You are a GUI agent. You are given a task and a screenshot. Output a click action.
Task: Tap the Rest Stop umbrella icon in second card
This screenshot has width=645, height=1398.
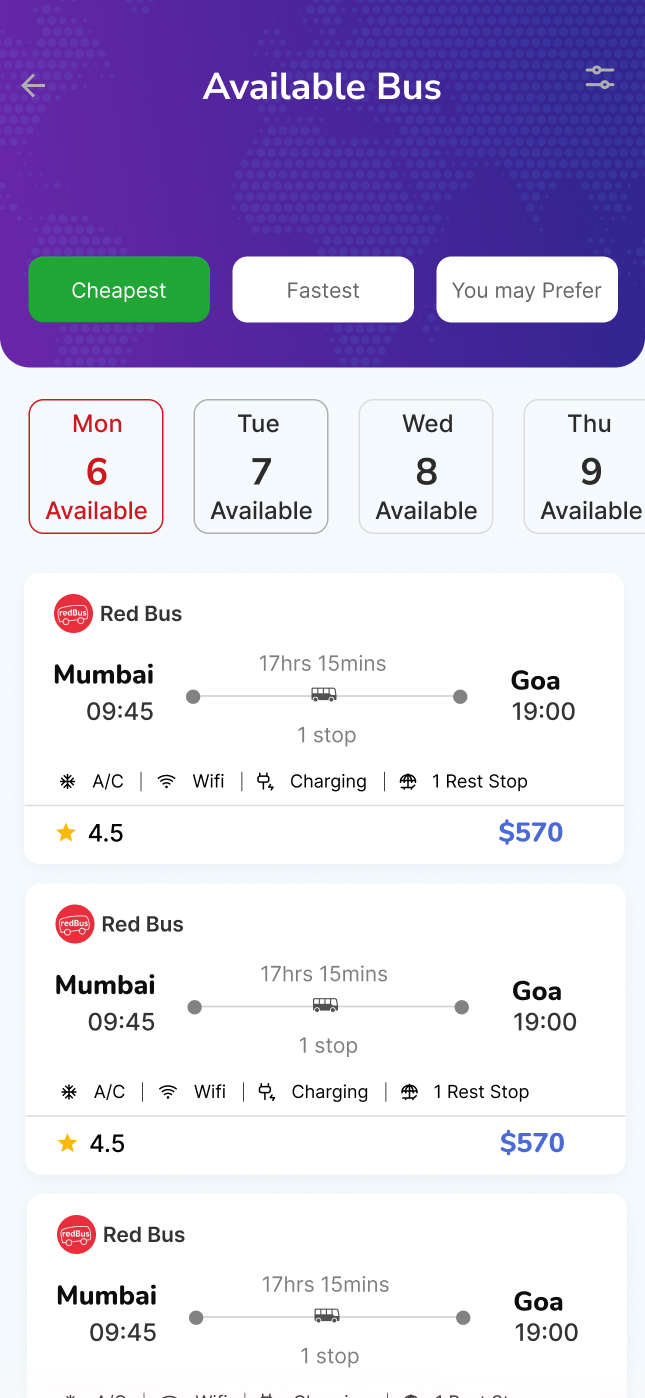pyautogui.click(x=409, y=1092)
